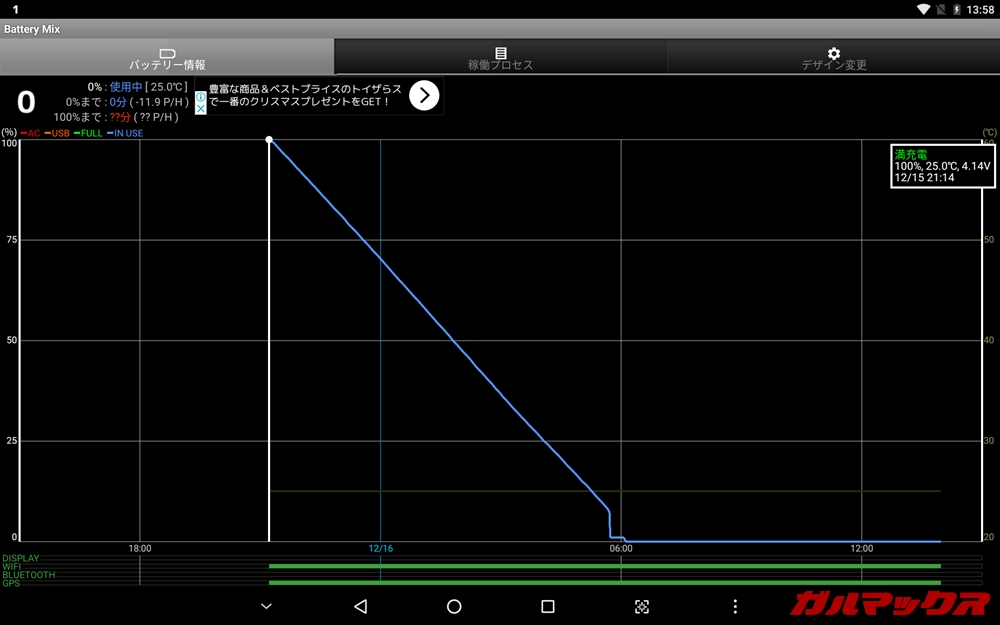Tap the 満充電 info box on graph
Image resolution: width=1000 pixels, height=625 pixels.
pyautogui.click(x=943, y=166)
